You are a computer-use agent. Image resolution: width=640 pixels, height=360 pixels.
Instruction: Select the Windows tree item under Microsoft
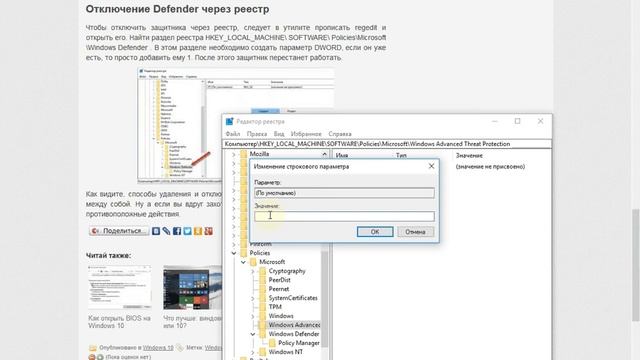(281, 316)
